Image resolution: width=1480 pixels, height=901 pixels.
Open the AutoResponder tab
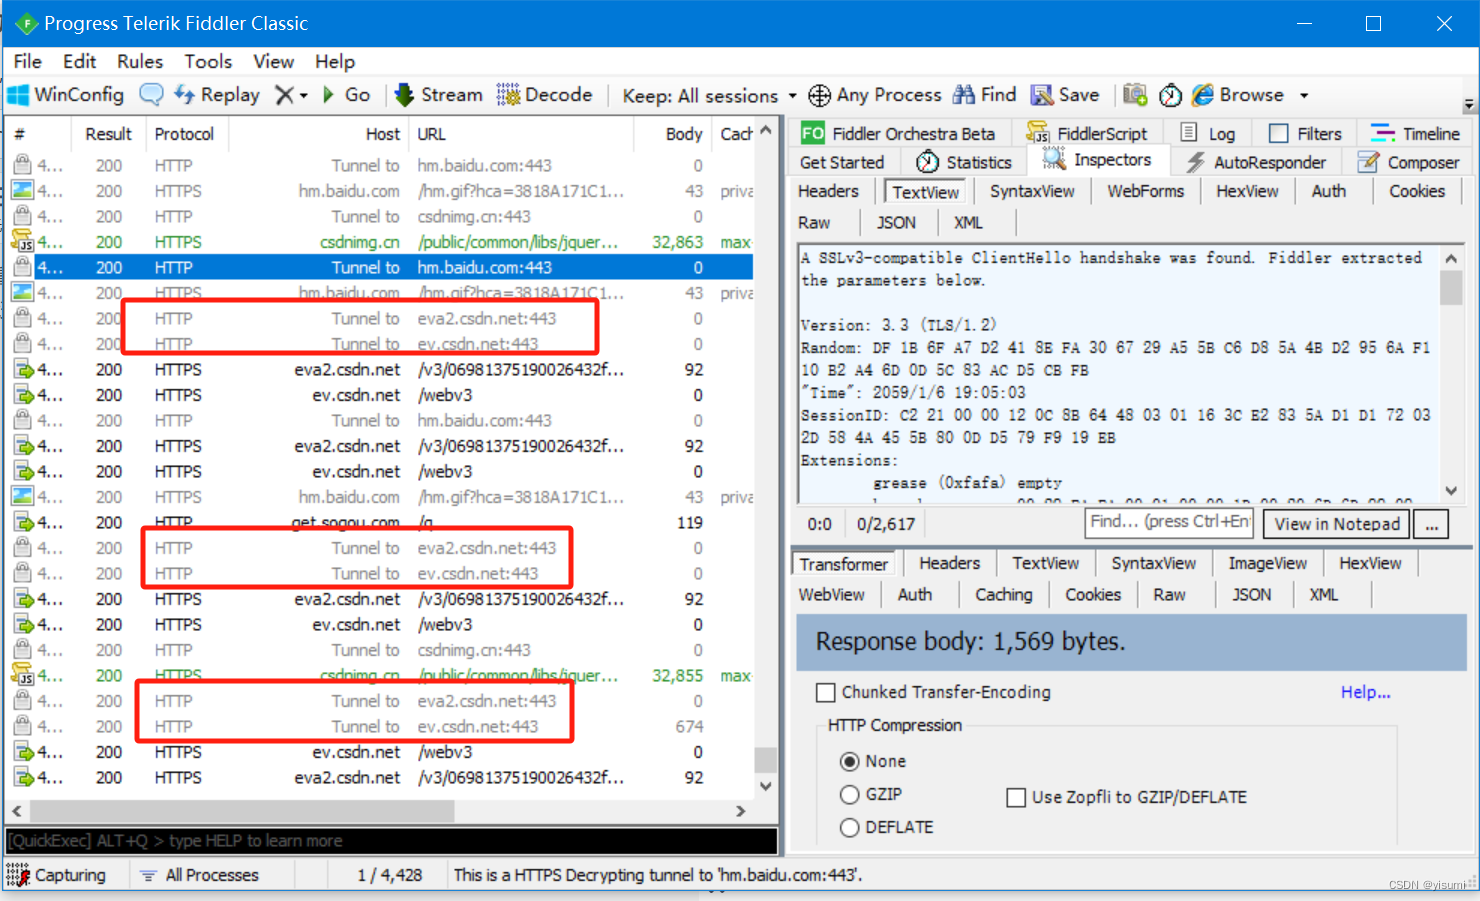pyautogui.click(x=1256, y=162)
